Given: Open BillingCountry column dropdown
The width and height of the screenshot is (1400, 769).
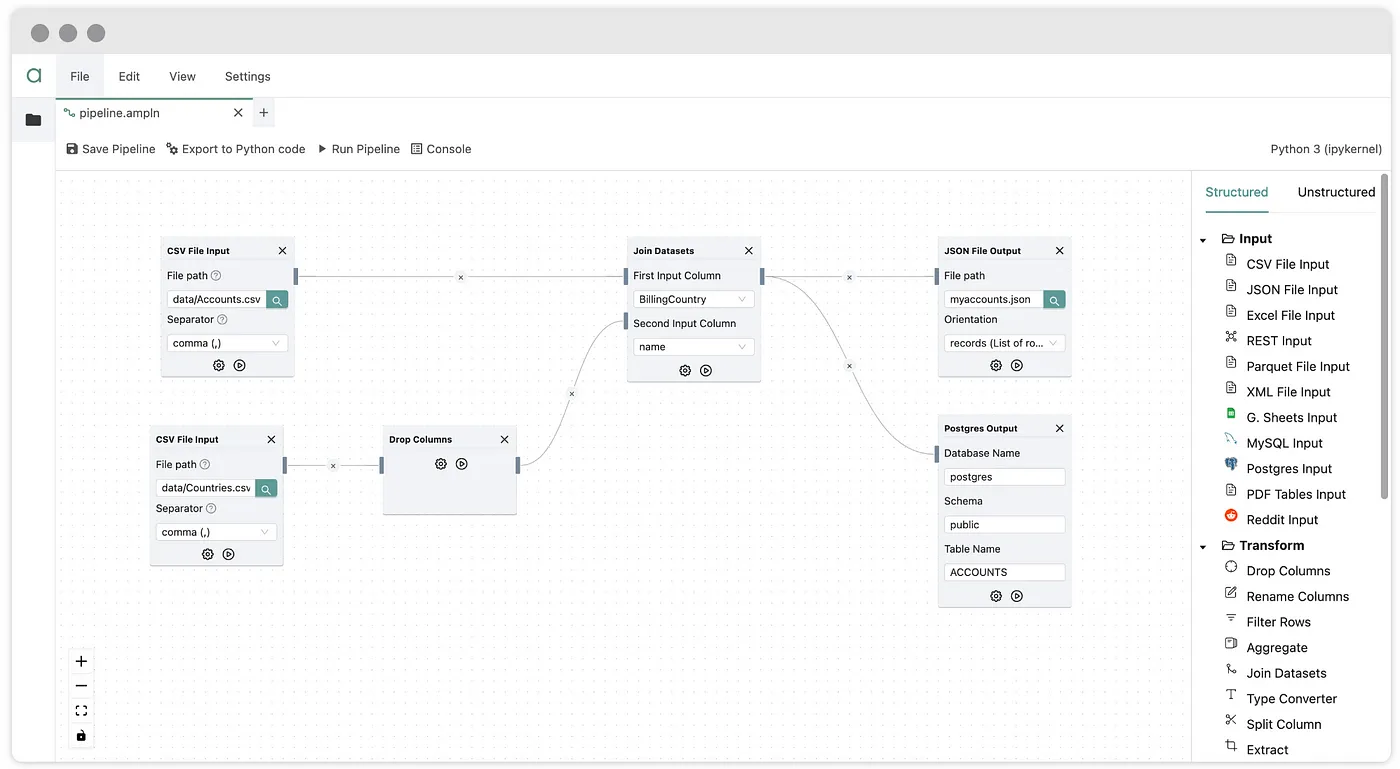Looking at the screenshot, I should pyautogui.click(x=693, y=299).
